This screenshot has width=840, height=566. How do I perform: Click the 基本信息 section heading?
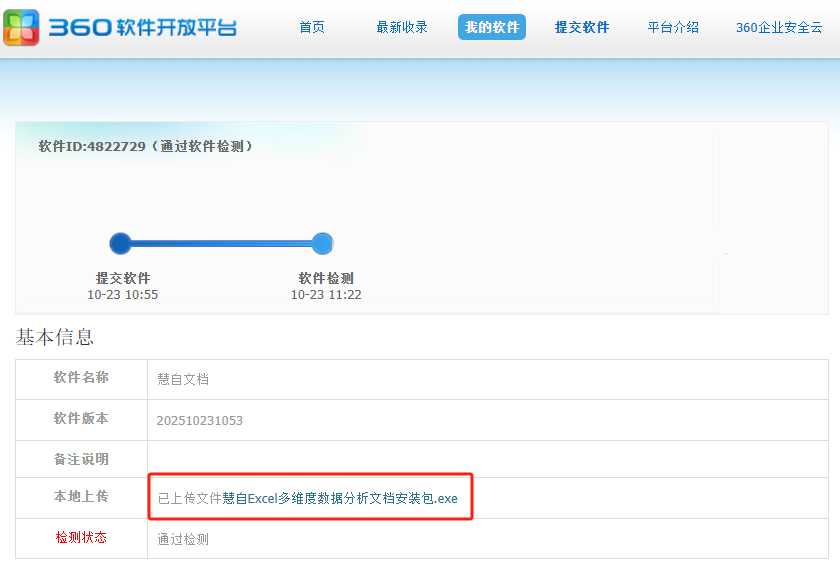click(55, 337)
